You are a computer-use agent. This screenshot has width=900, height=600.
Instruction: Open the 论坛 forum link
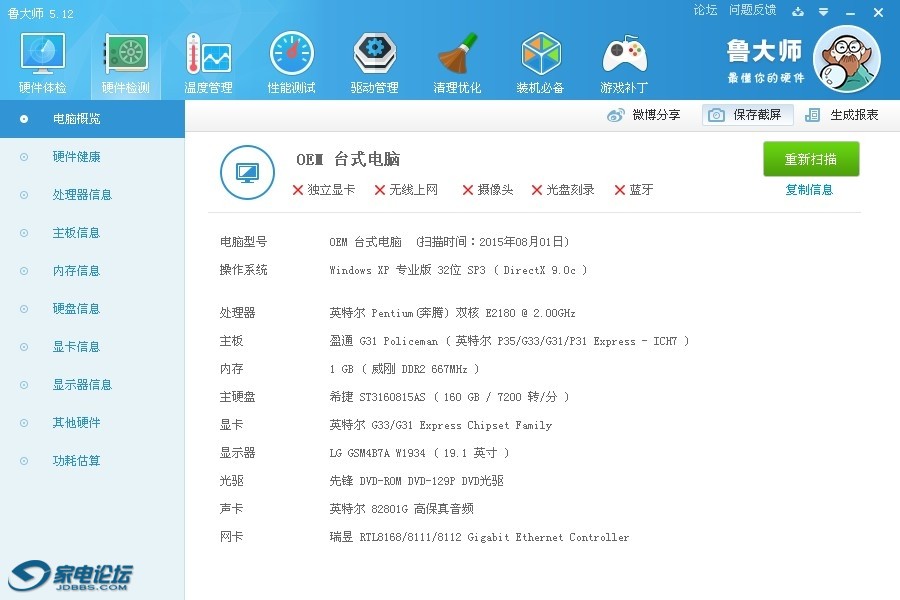[x=705, y=10]
